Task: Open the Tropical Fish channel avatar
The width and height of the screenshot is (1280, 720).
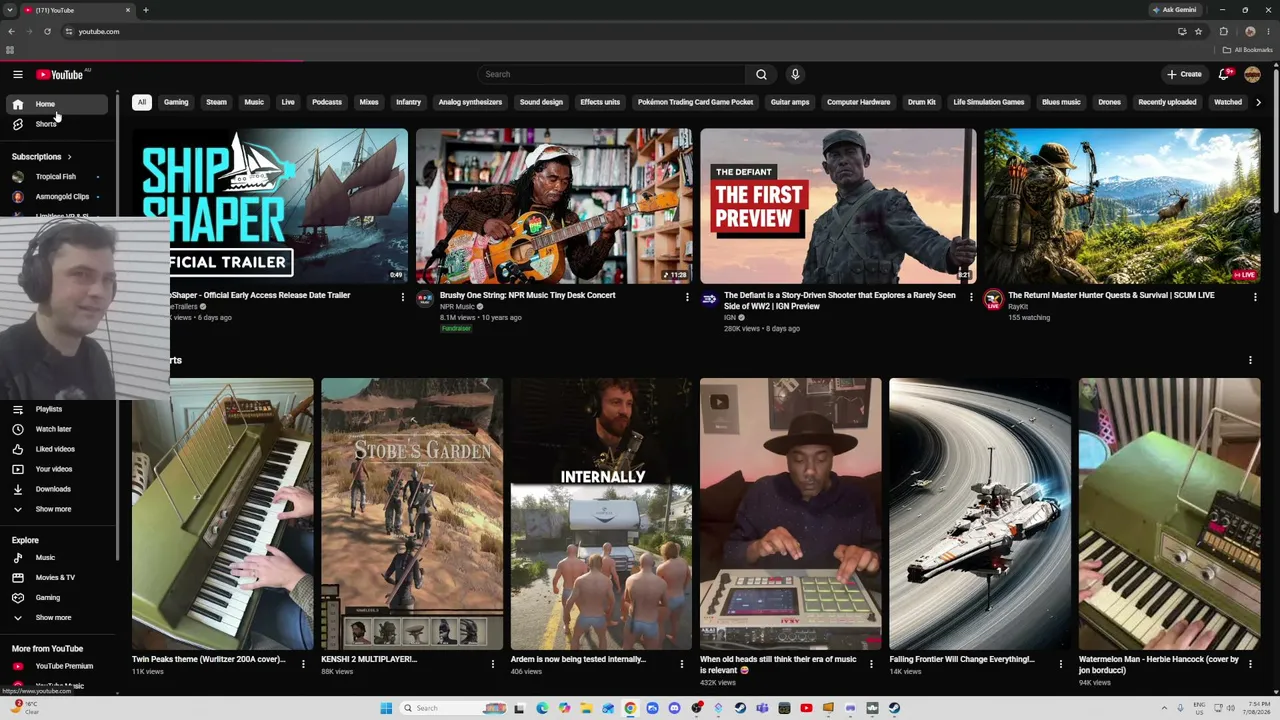Action: click(18, 177)
